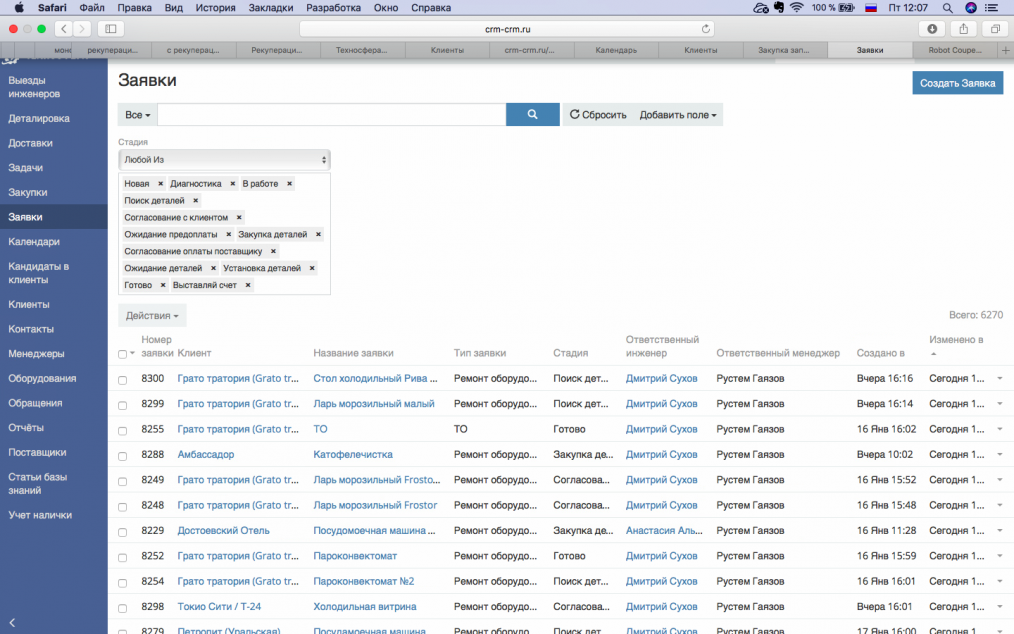Remove the 'Новая' stage filter tag

tap(160, 184)
